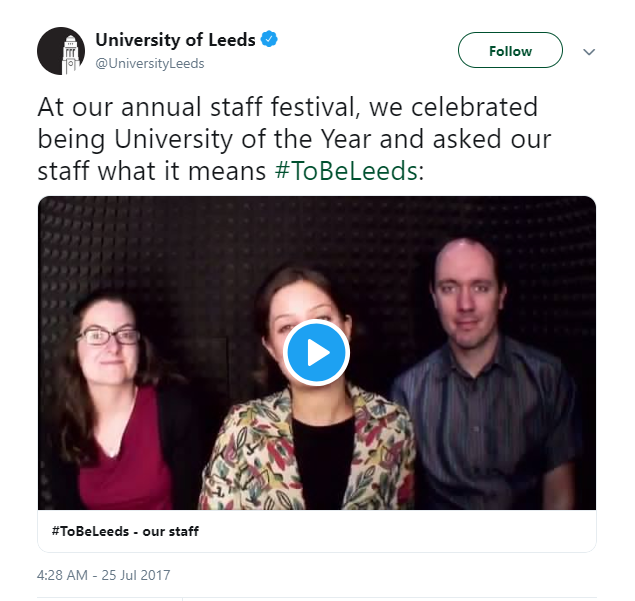Follow University of Leeds
Screen dimensions: 635x601
click(x=510, y=51)
